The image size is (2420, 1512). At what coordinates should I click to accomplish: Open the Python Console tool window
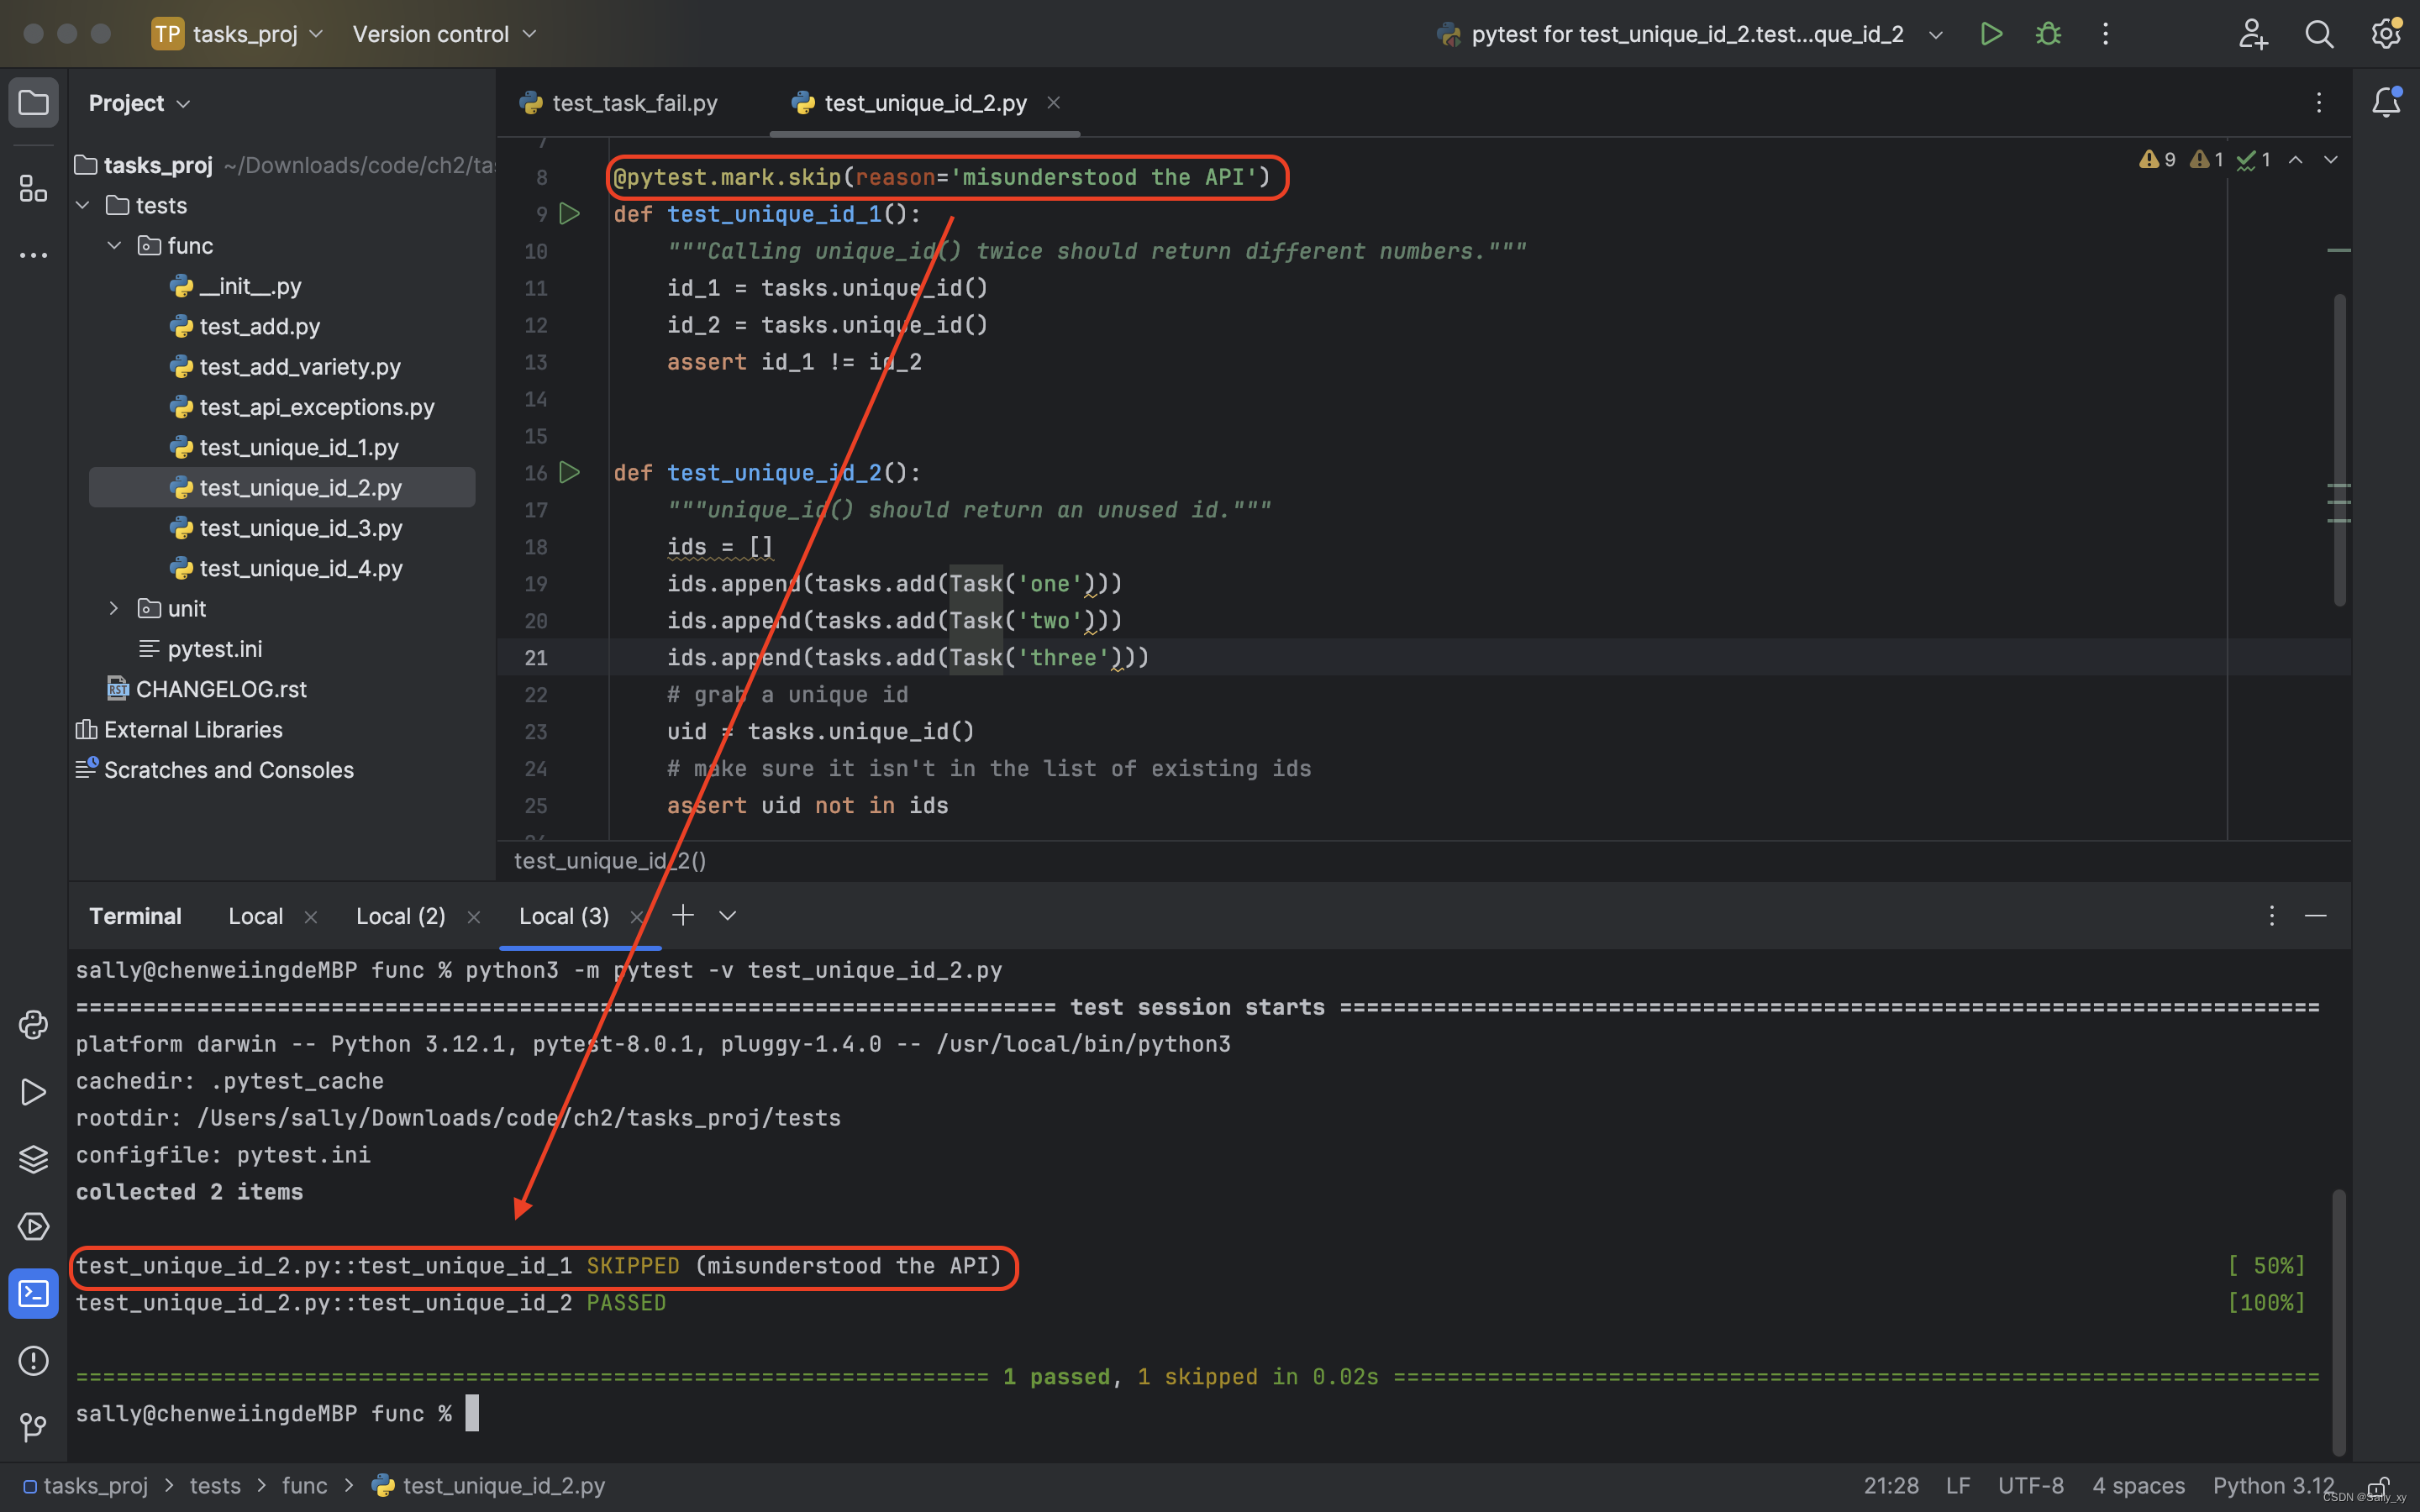33,1025
